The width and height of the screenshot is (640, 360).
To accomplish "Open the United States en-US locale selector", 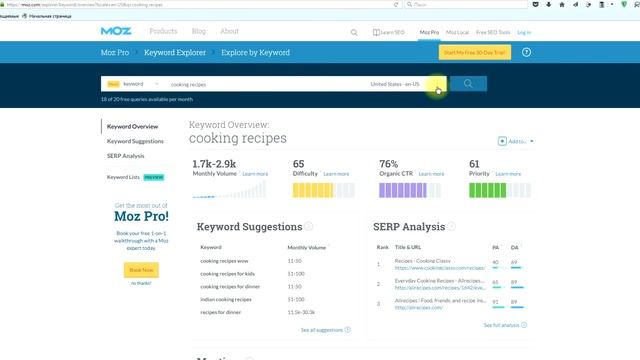I will coord(395,84).
